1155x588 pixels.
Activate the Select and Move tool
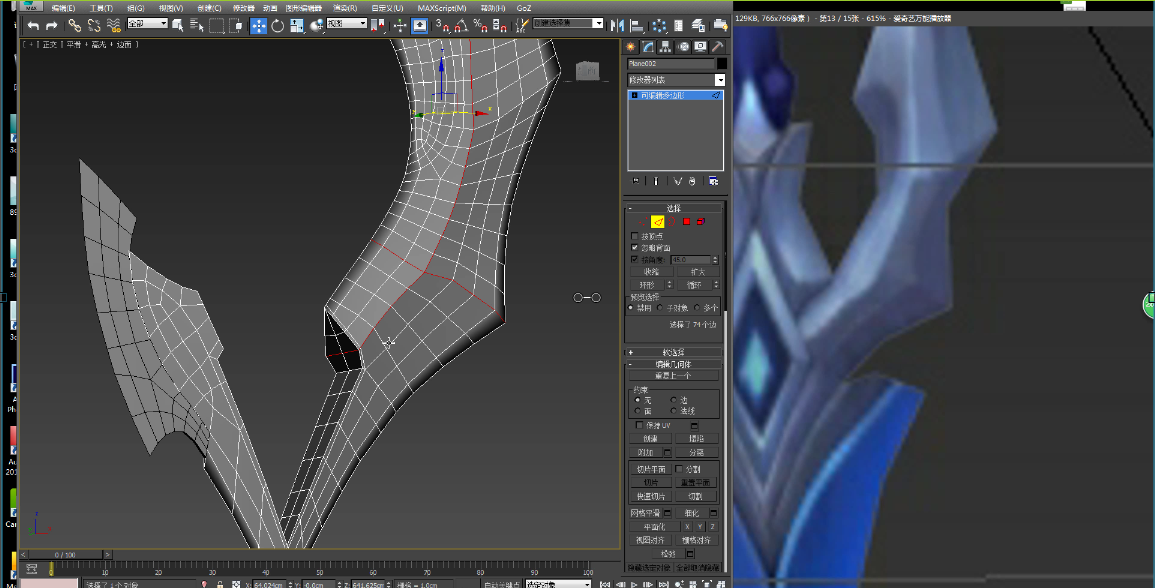[259, 26]
